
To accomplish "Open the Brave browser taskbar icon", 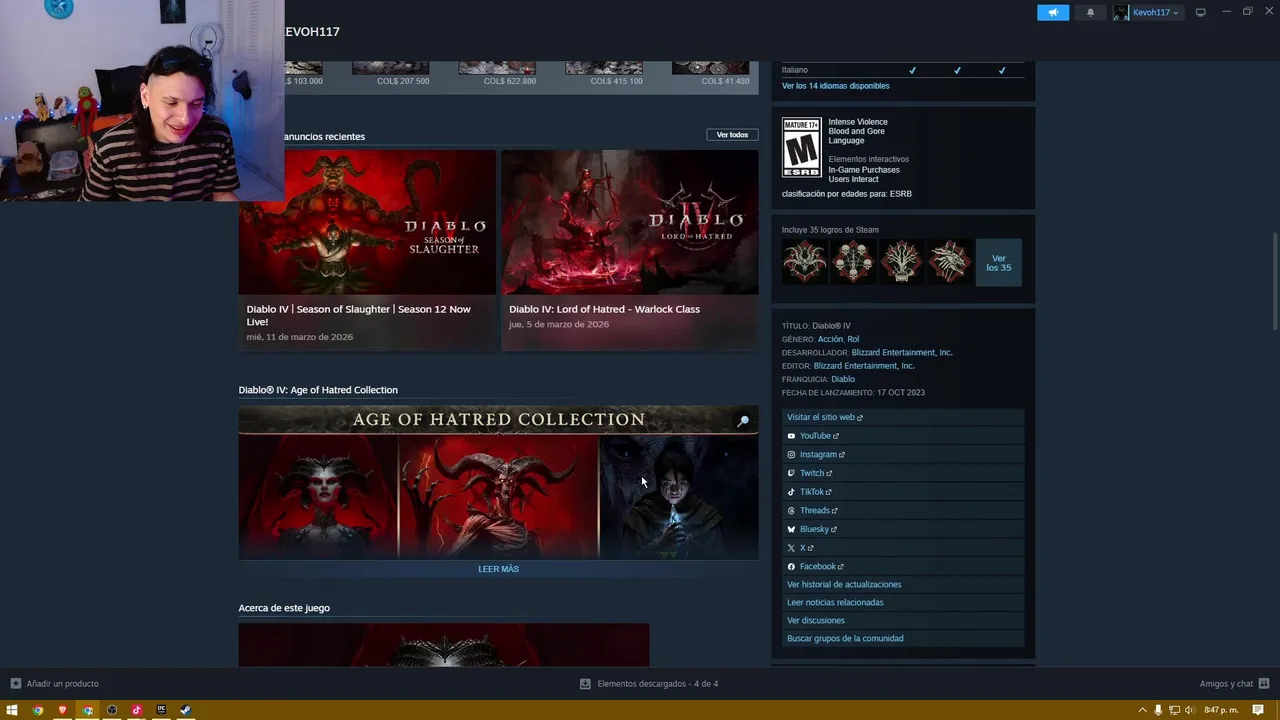I will [x=62, y=710].
